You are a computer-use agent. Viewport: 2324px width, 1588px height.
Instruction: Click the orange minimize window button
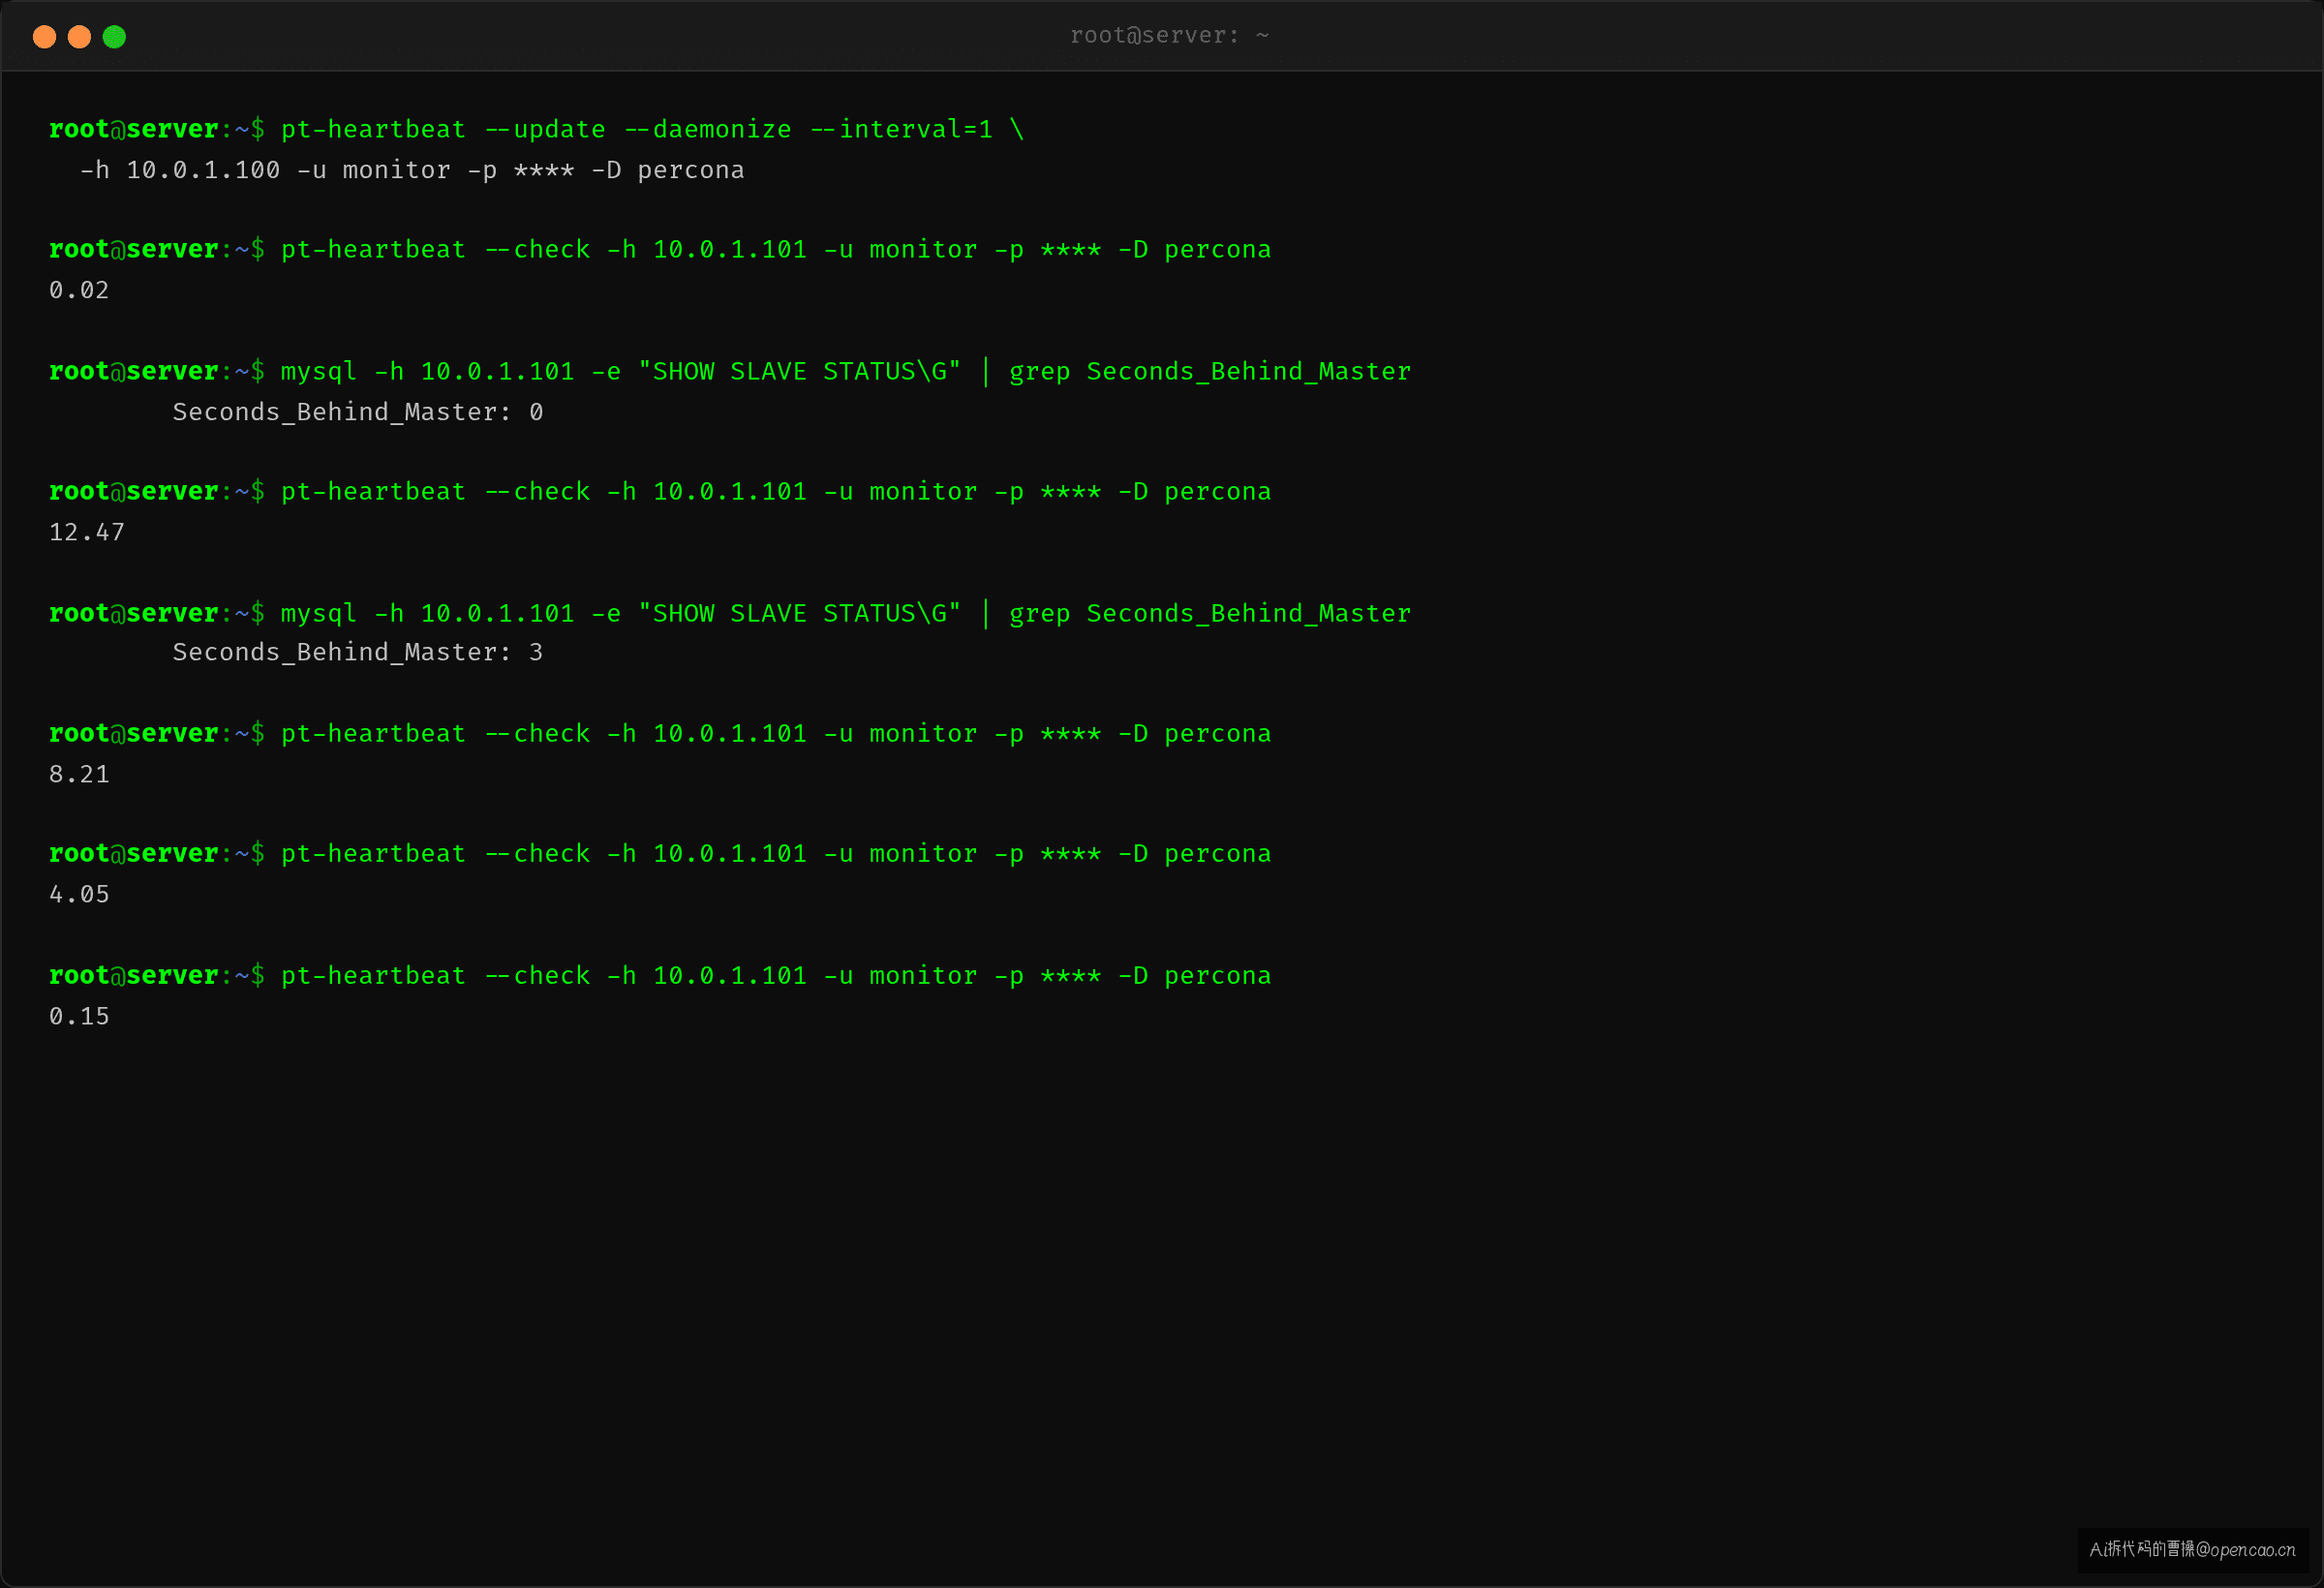tap(79, 37)
